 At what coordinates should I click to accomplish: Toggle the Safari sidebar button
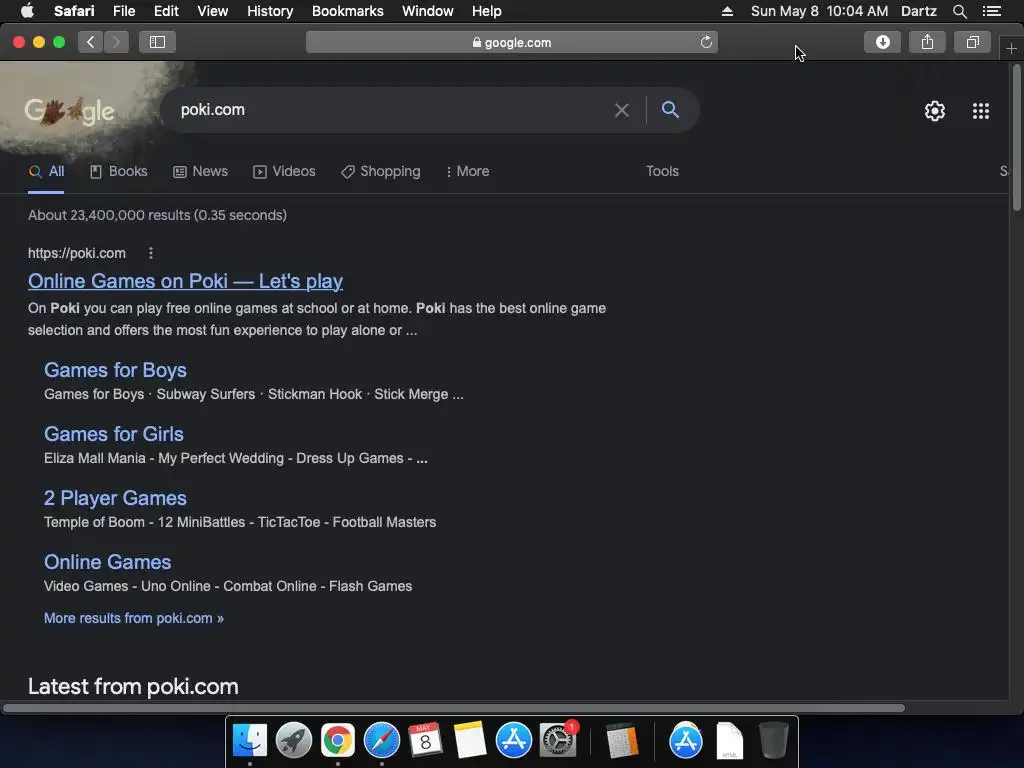tap(157, 42)
